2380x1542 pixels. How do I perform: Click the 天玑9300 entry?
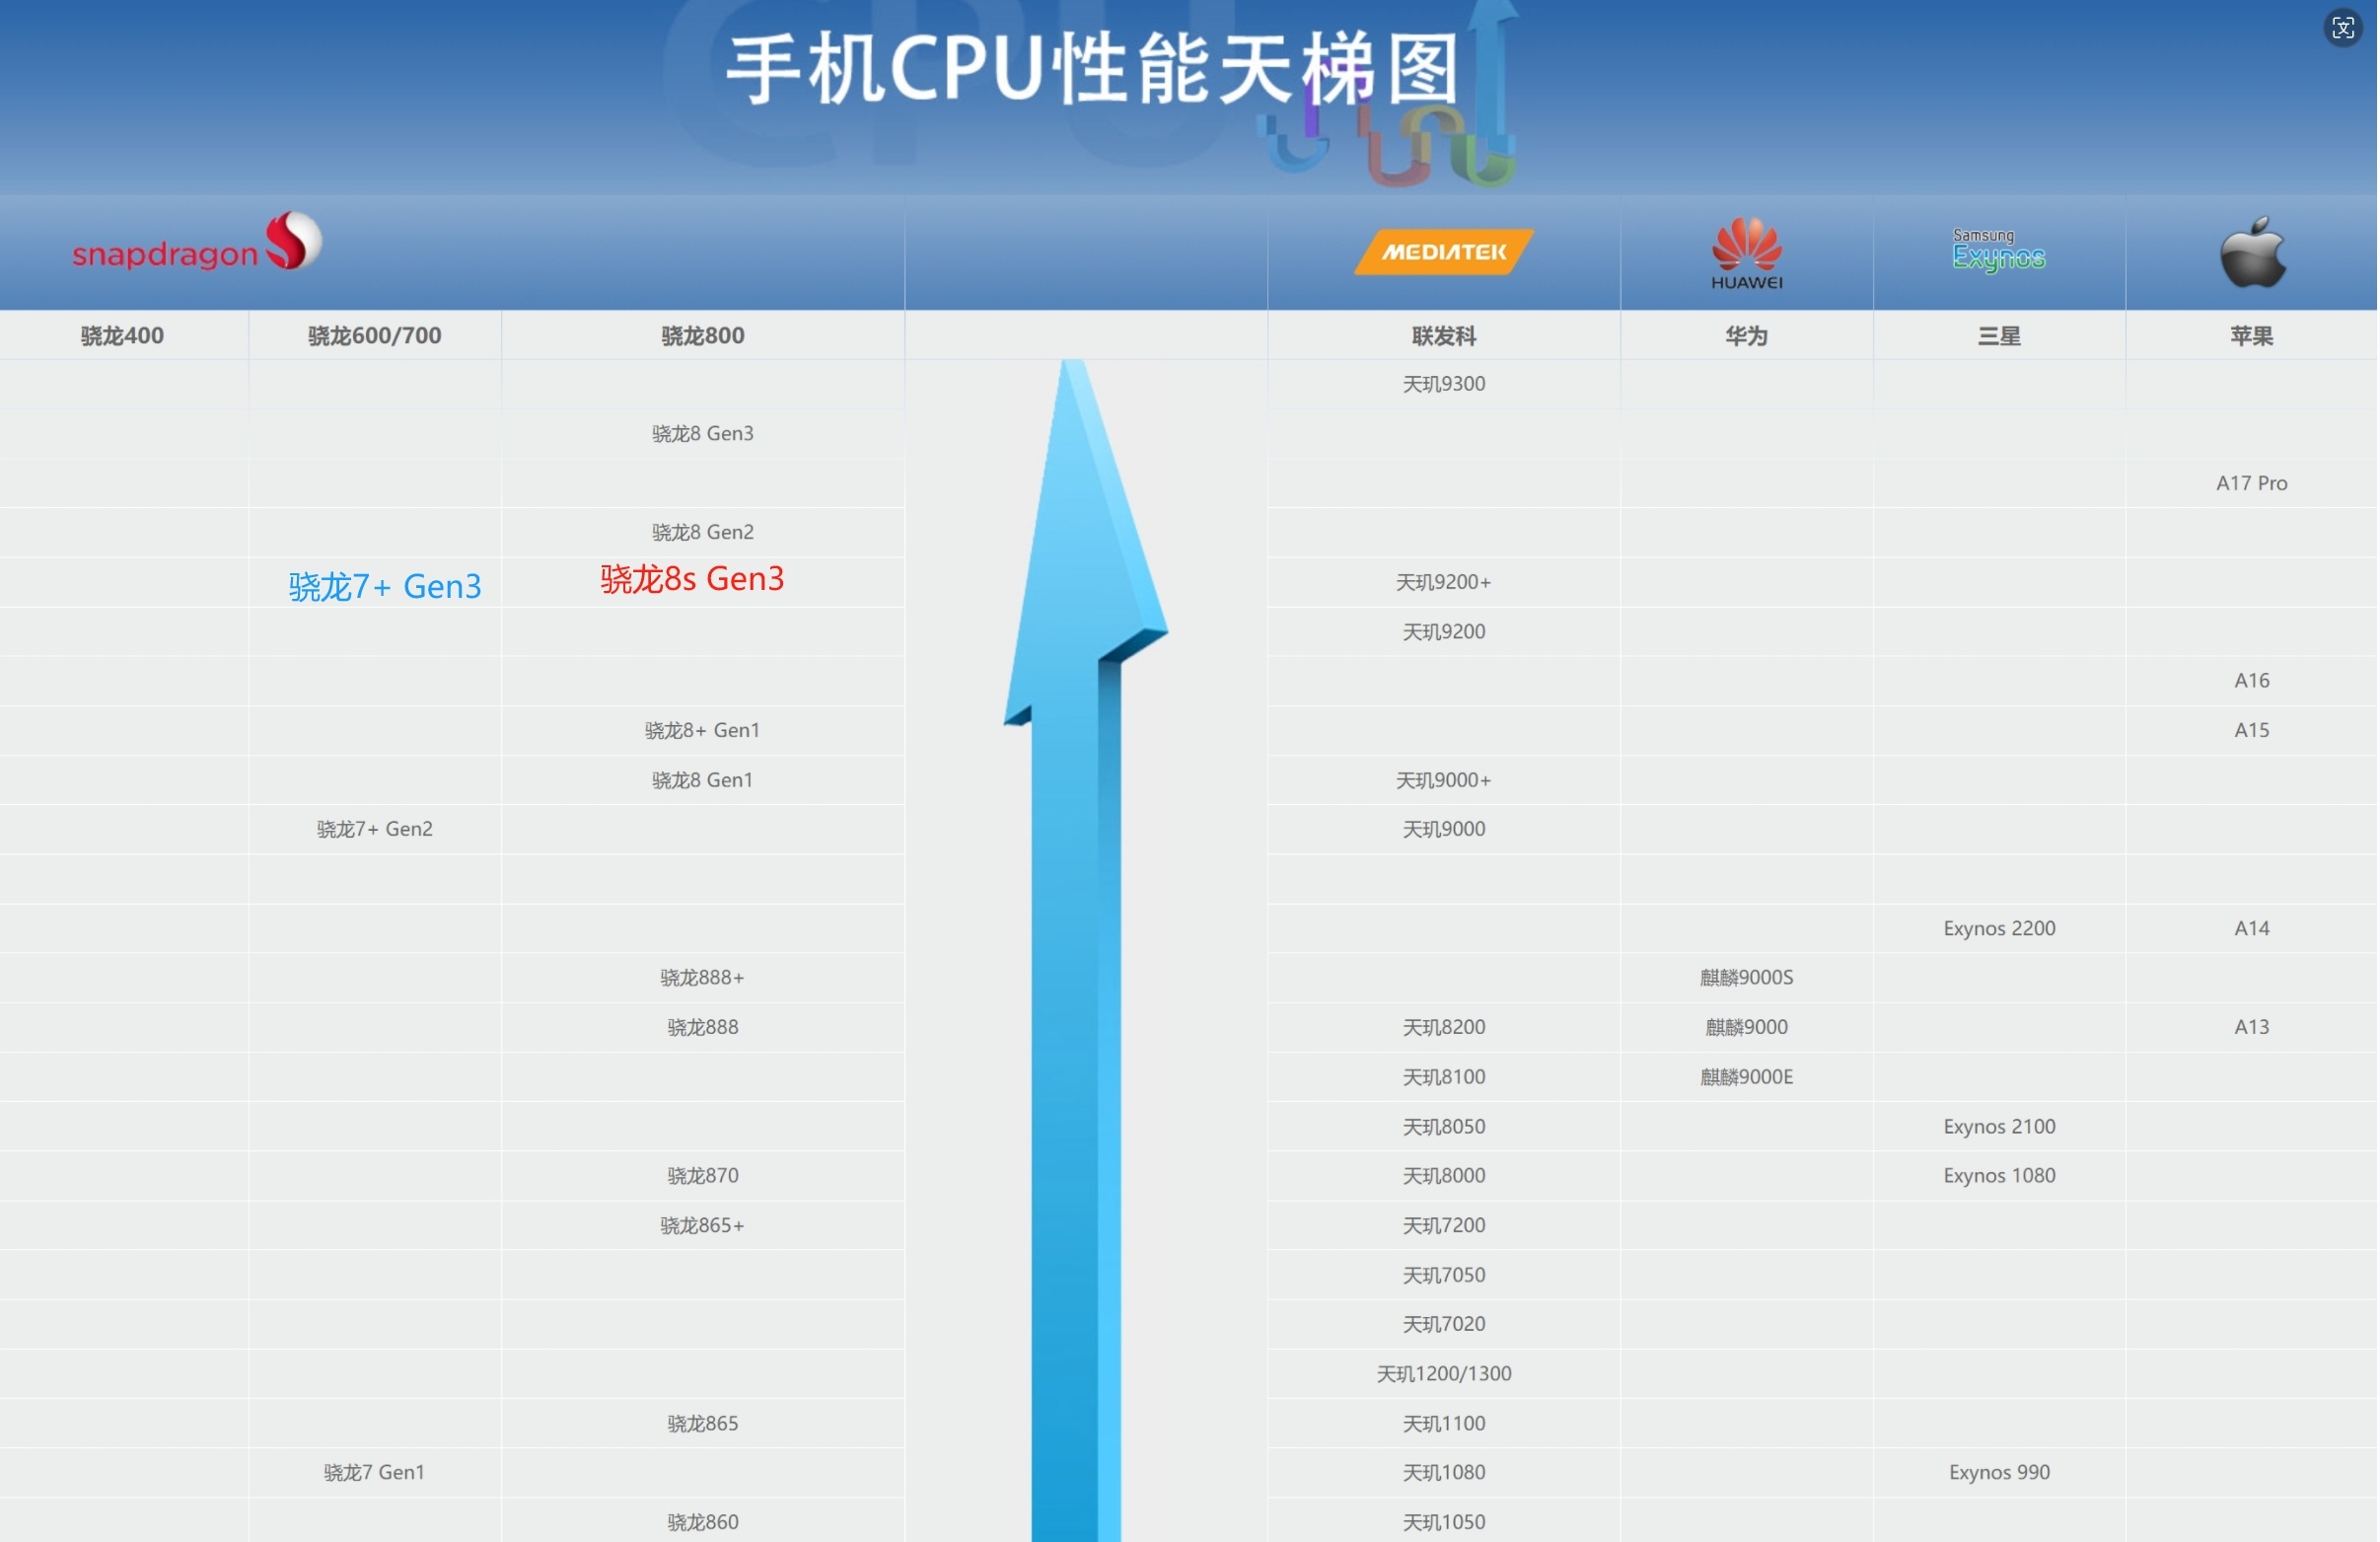click(x=1443, y=384)
